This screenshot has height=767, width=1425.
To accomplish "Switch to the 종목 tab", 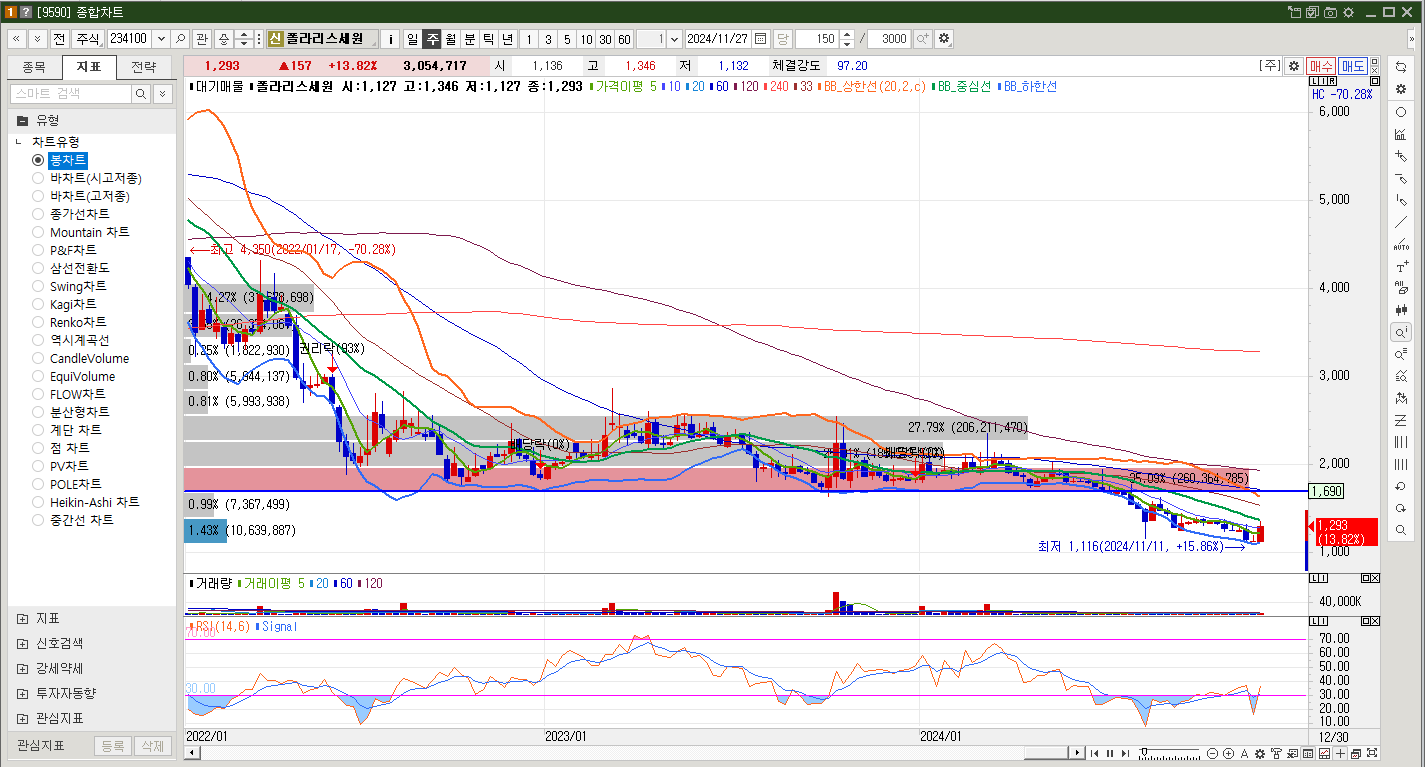I will [34, 67].
